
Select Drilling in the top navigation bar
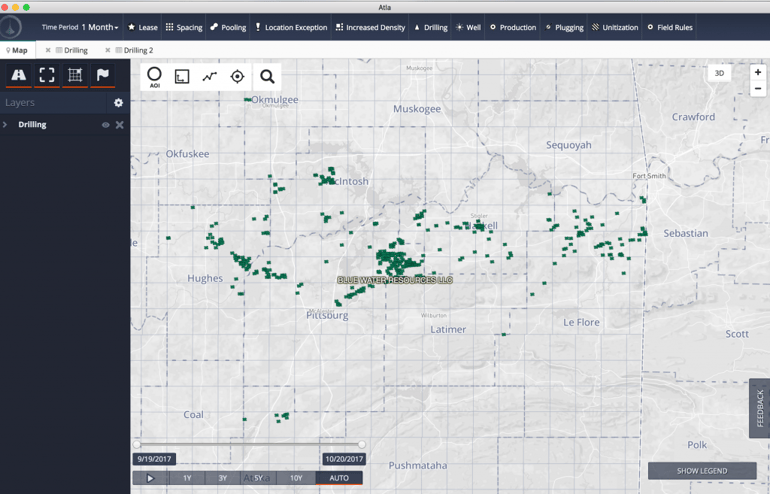pos(431,27)
